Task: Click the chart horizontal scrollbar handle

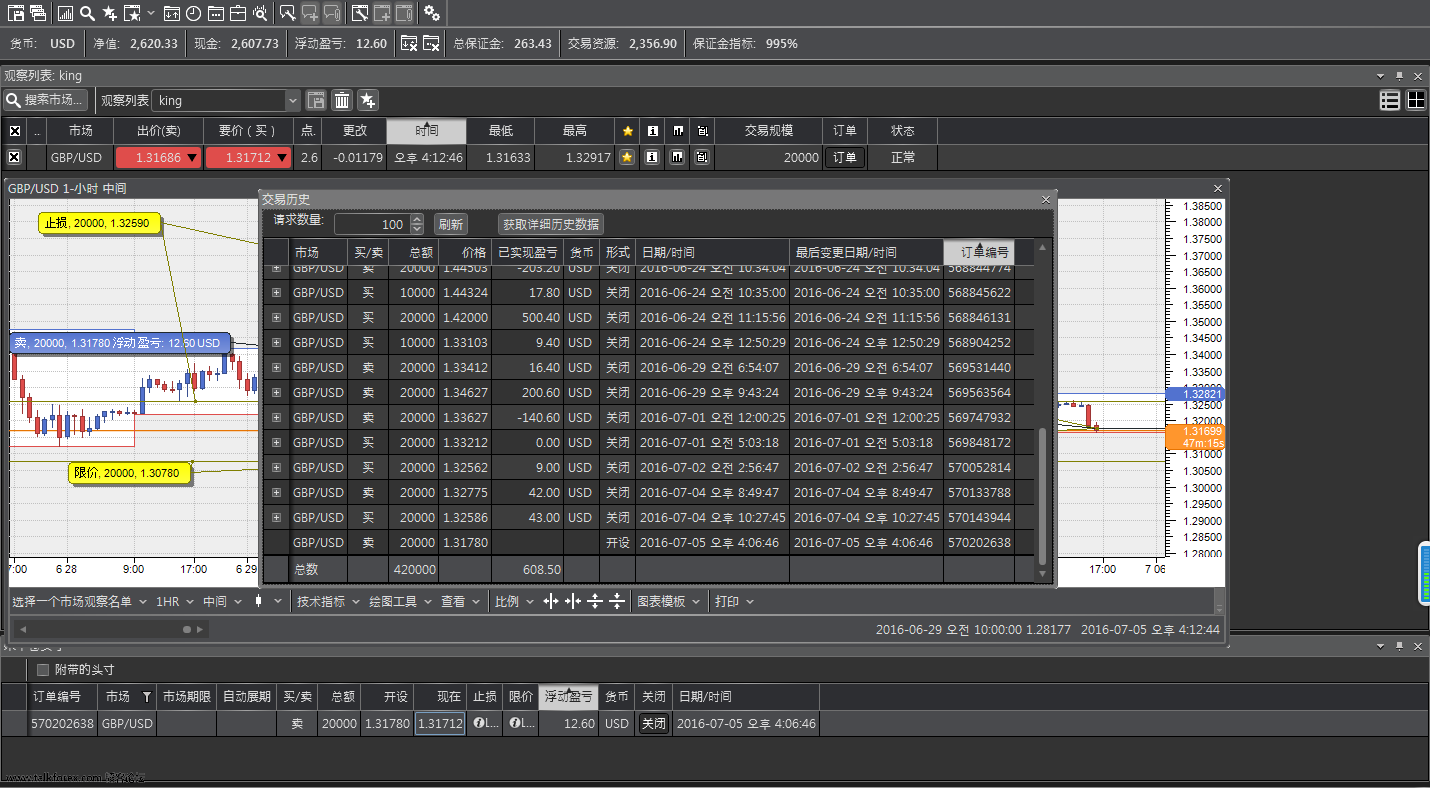Action: tap(187, 629)
